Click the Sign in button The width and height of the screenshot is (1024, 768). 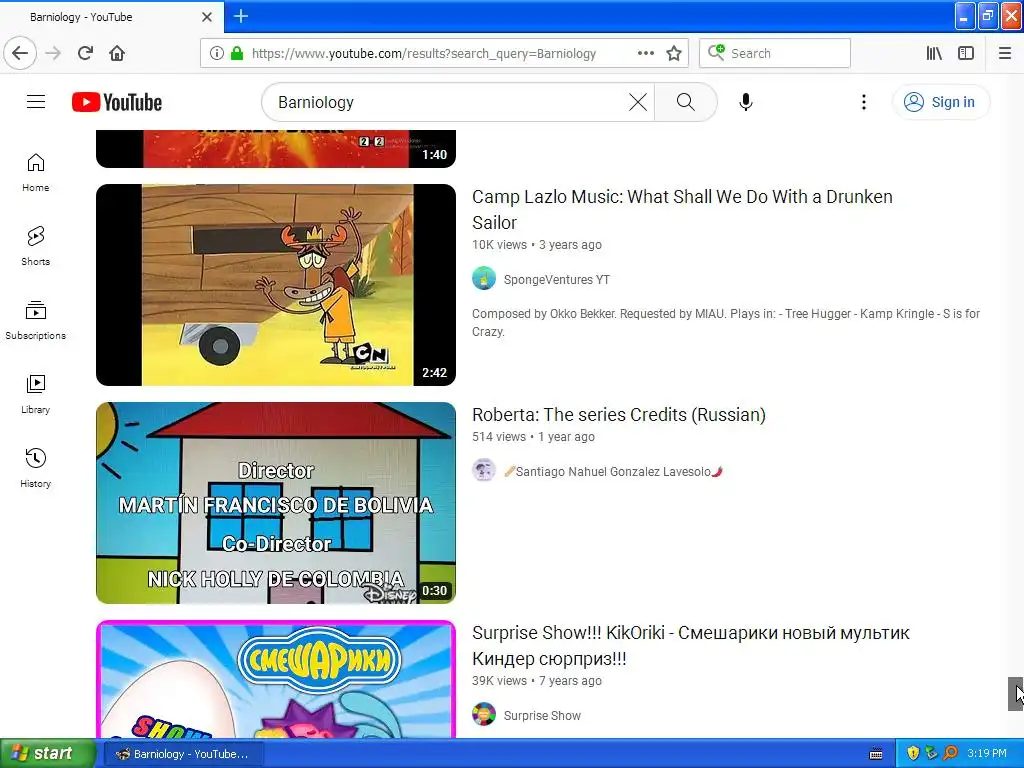click(940, 102)
